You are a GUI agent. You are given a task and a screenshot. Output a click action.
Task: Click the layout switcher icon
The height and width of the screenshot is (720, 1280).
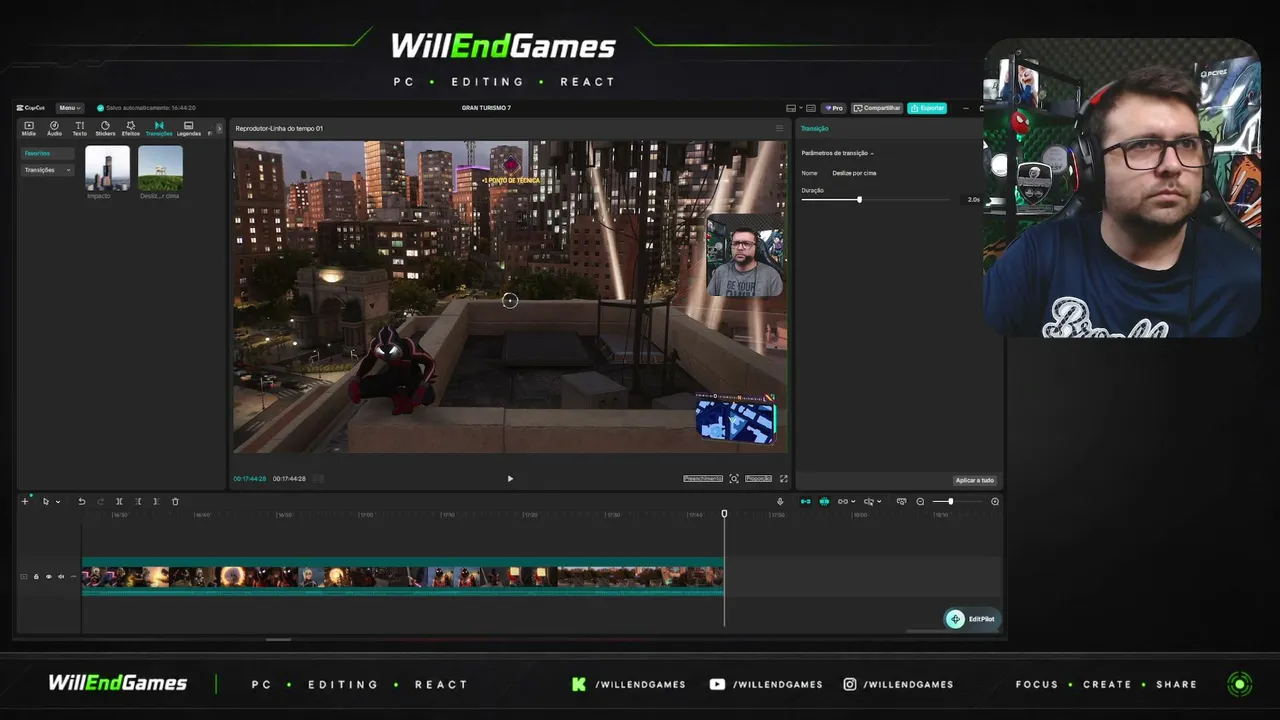792,108
